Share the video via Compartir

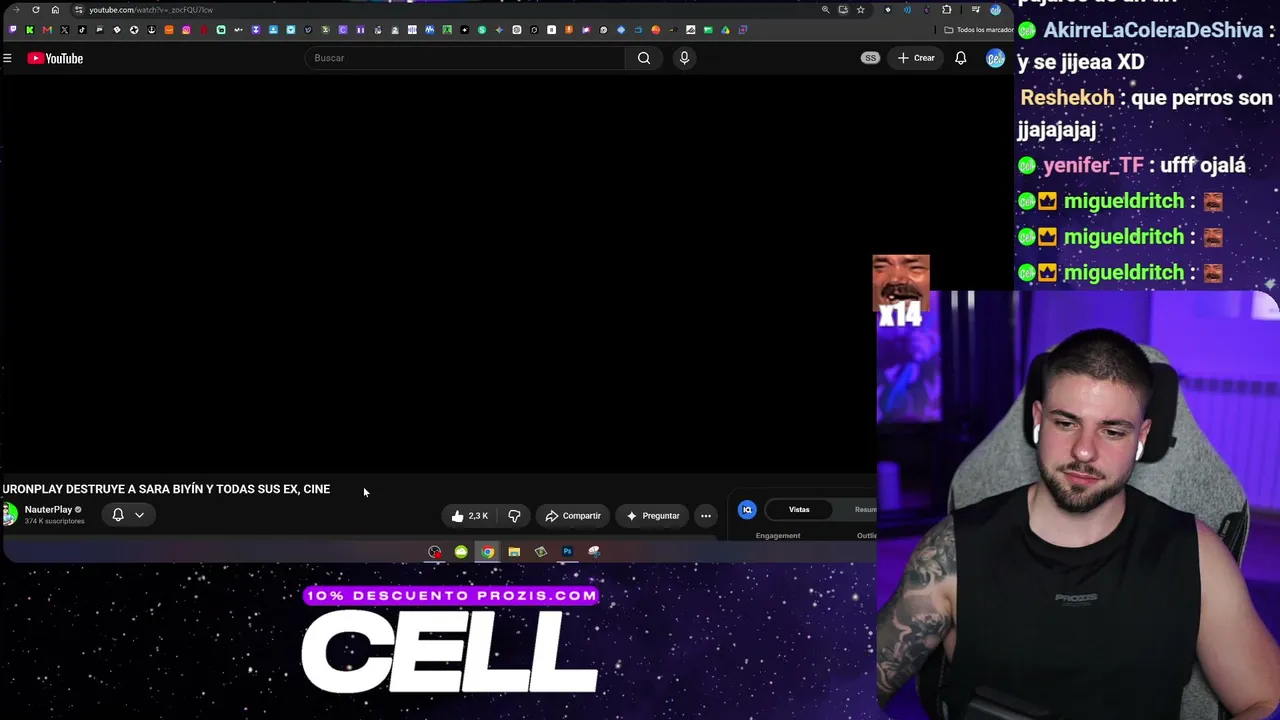(x=573, y=516)
